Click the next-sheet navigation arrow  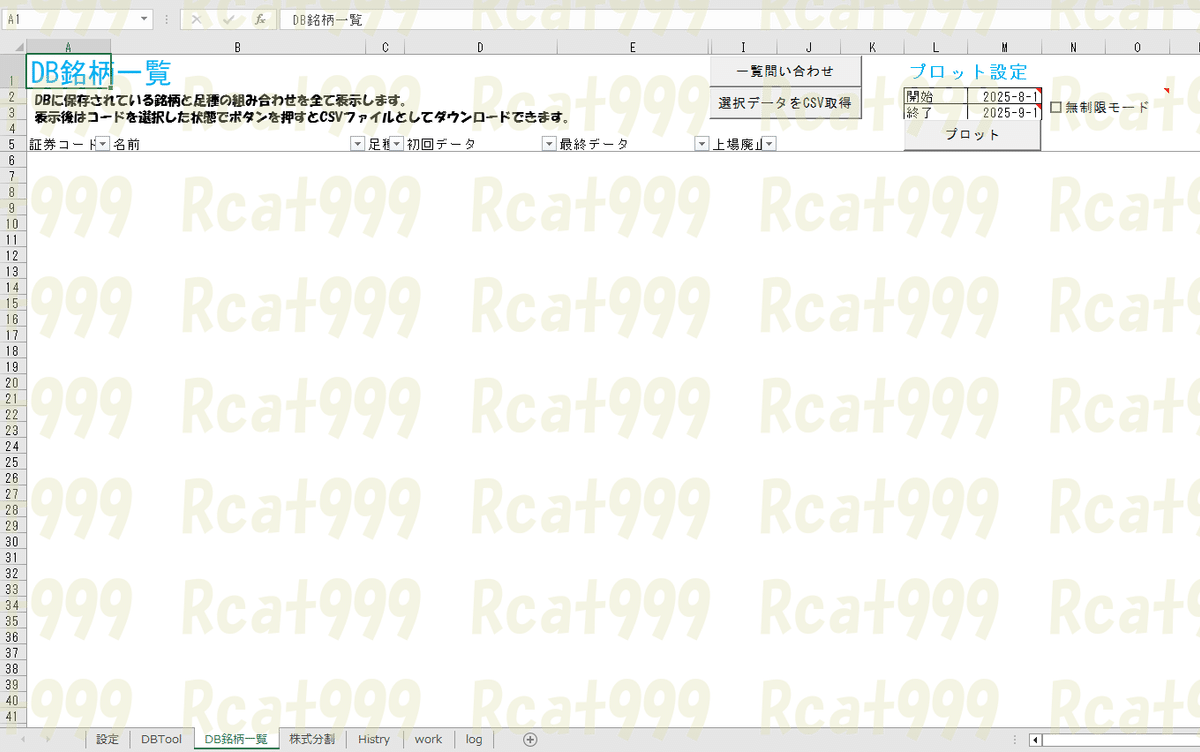coord(47,739)
